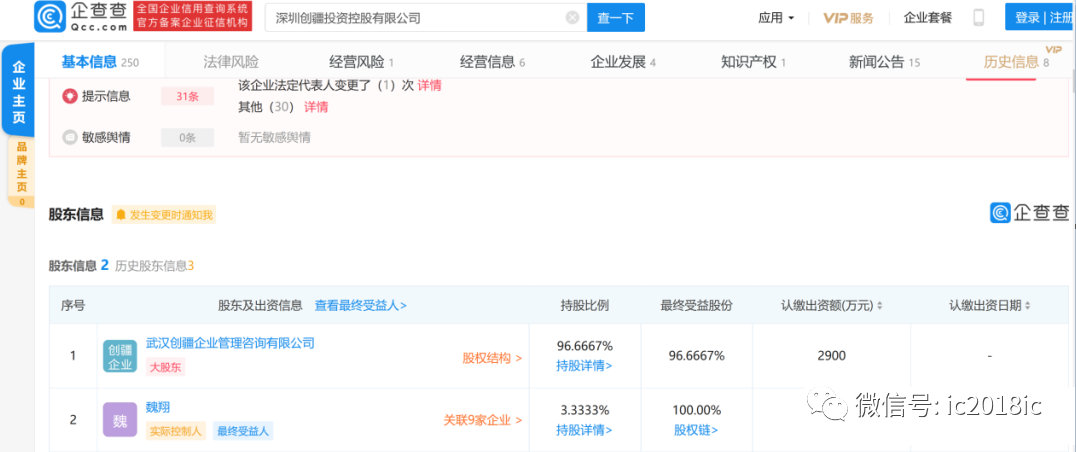Open 持股详情 under 3.3333%

584,430
